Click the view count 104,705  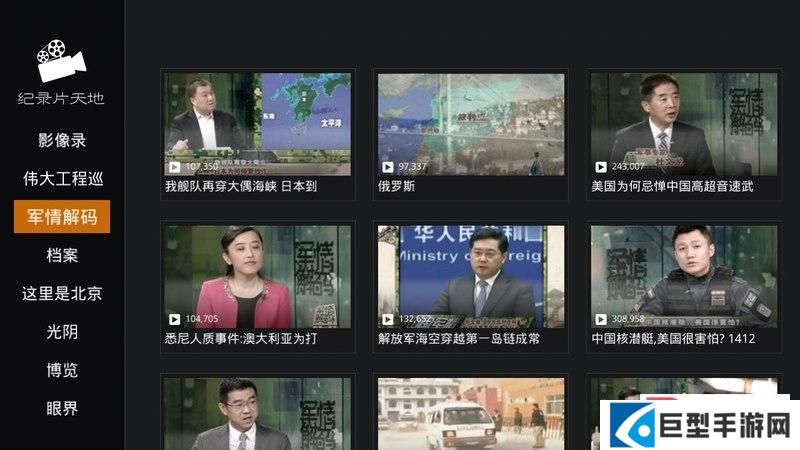coord(202,319)
